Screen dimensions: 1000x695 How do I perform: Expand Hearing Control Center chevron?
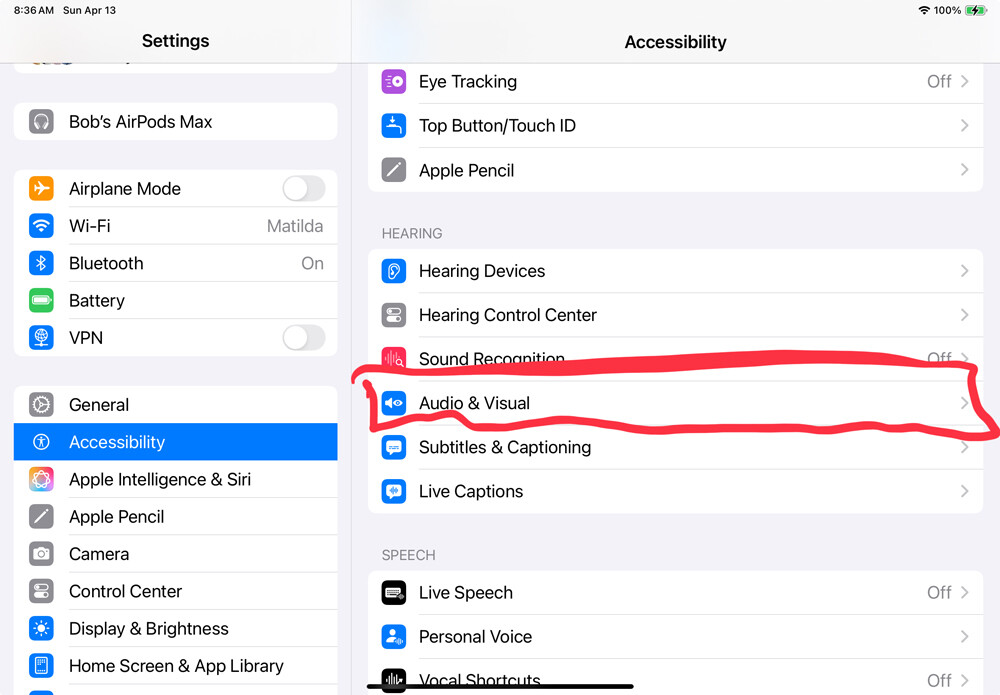964,315
